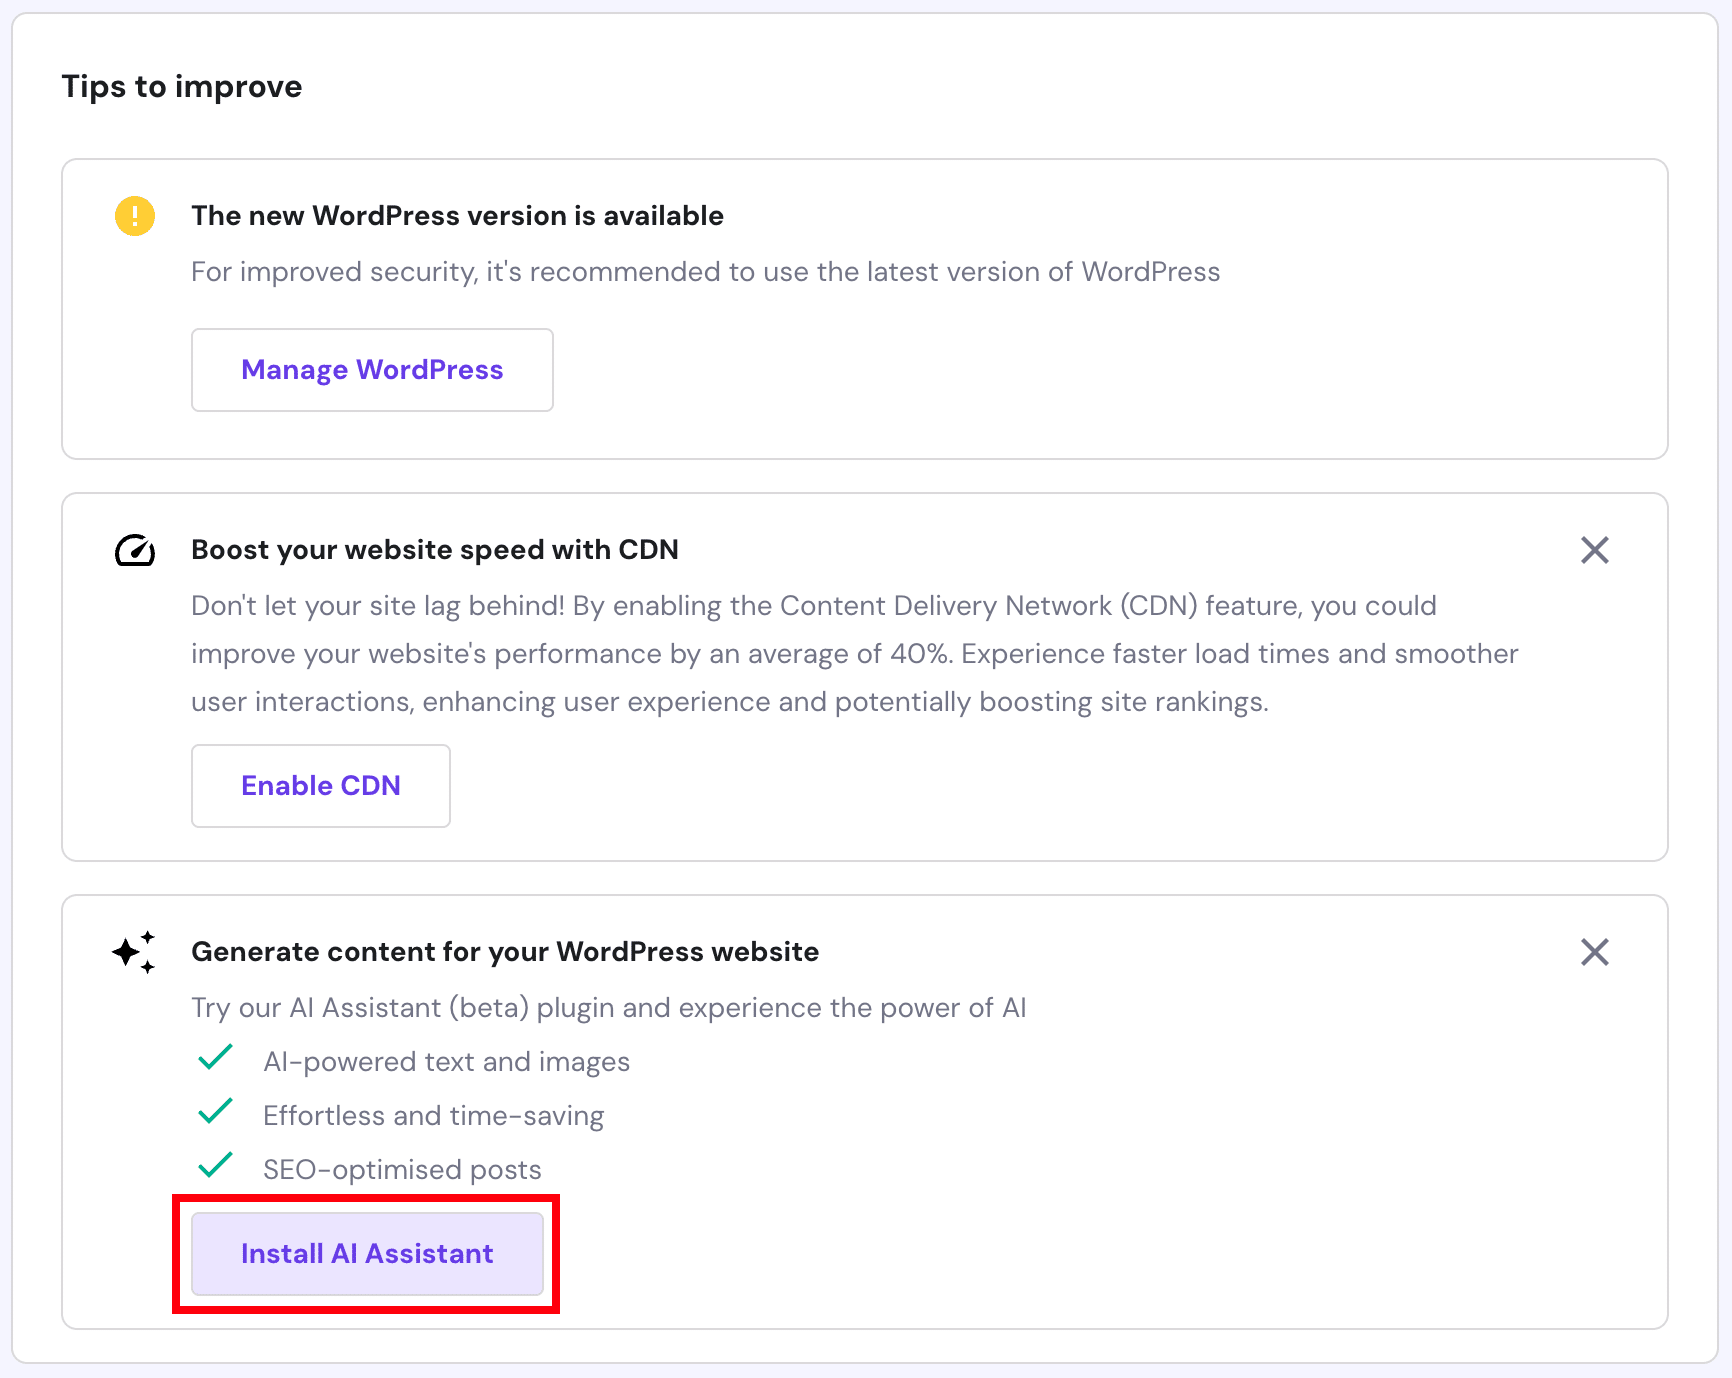Click the checkmark beside Effortless and time-saving
Image resolution: width=1732 pixels, height=1378 pixels.
[214, 1112]
